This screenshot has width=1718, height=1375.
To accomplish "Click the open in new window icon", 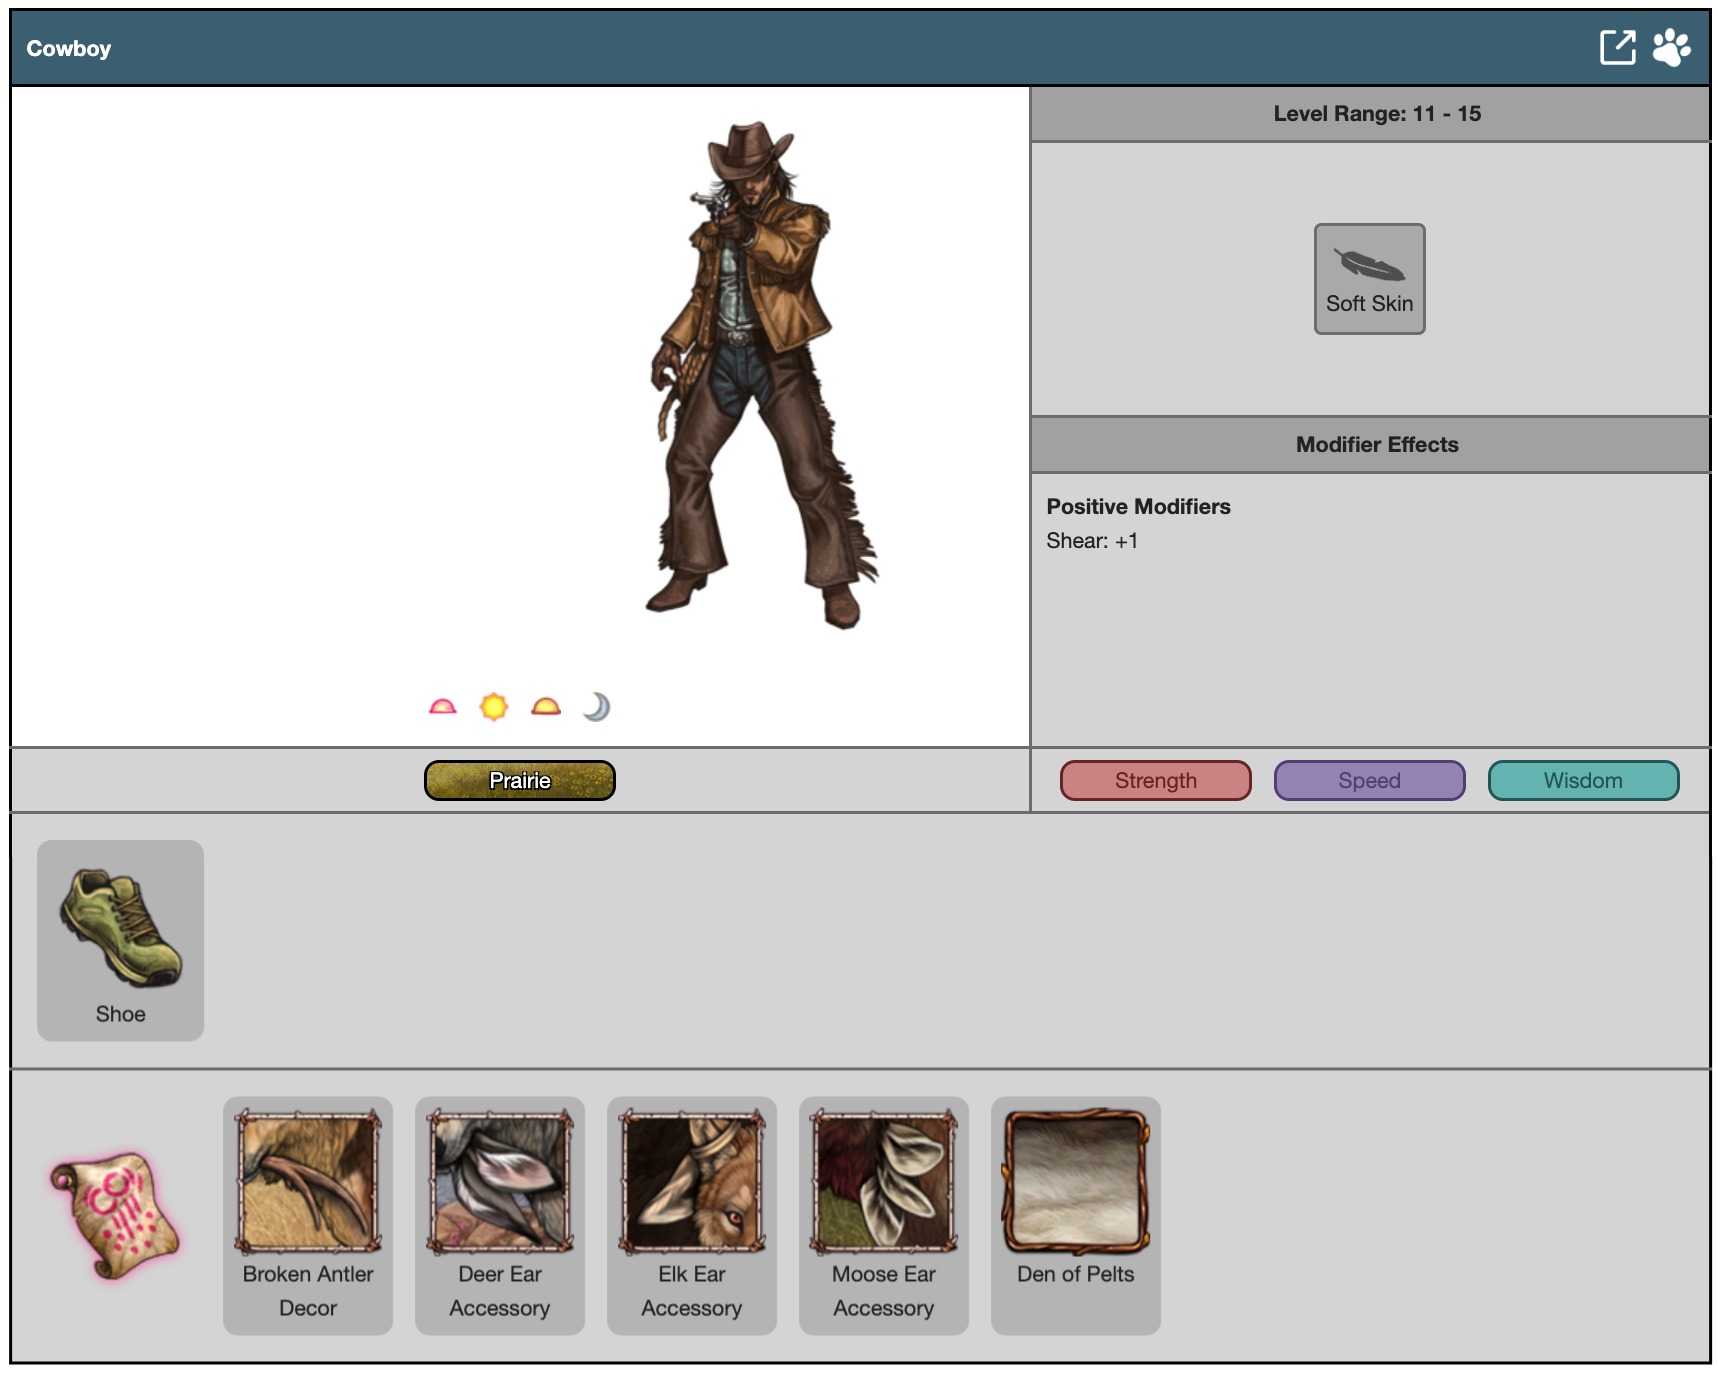I will tap(1617, 47).
